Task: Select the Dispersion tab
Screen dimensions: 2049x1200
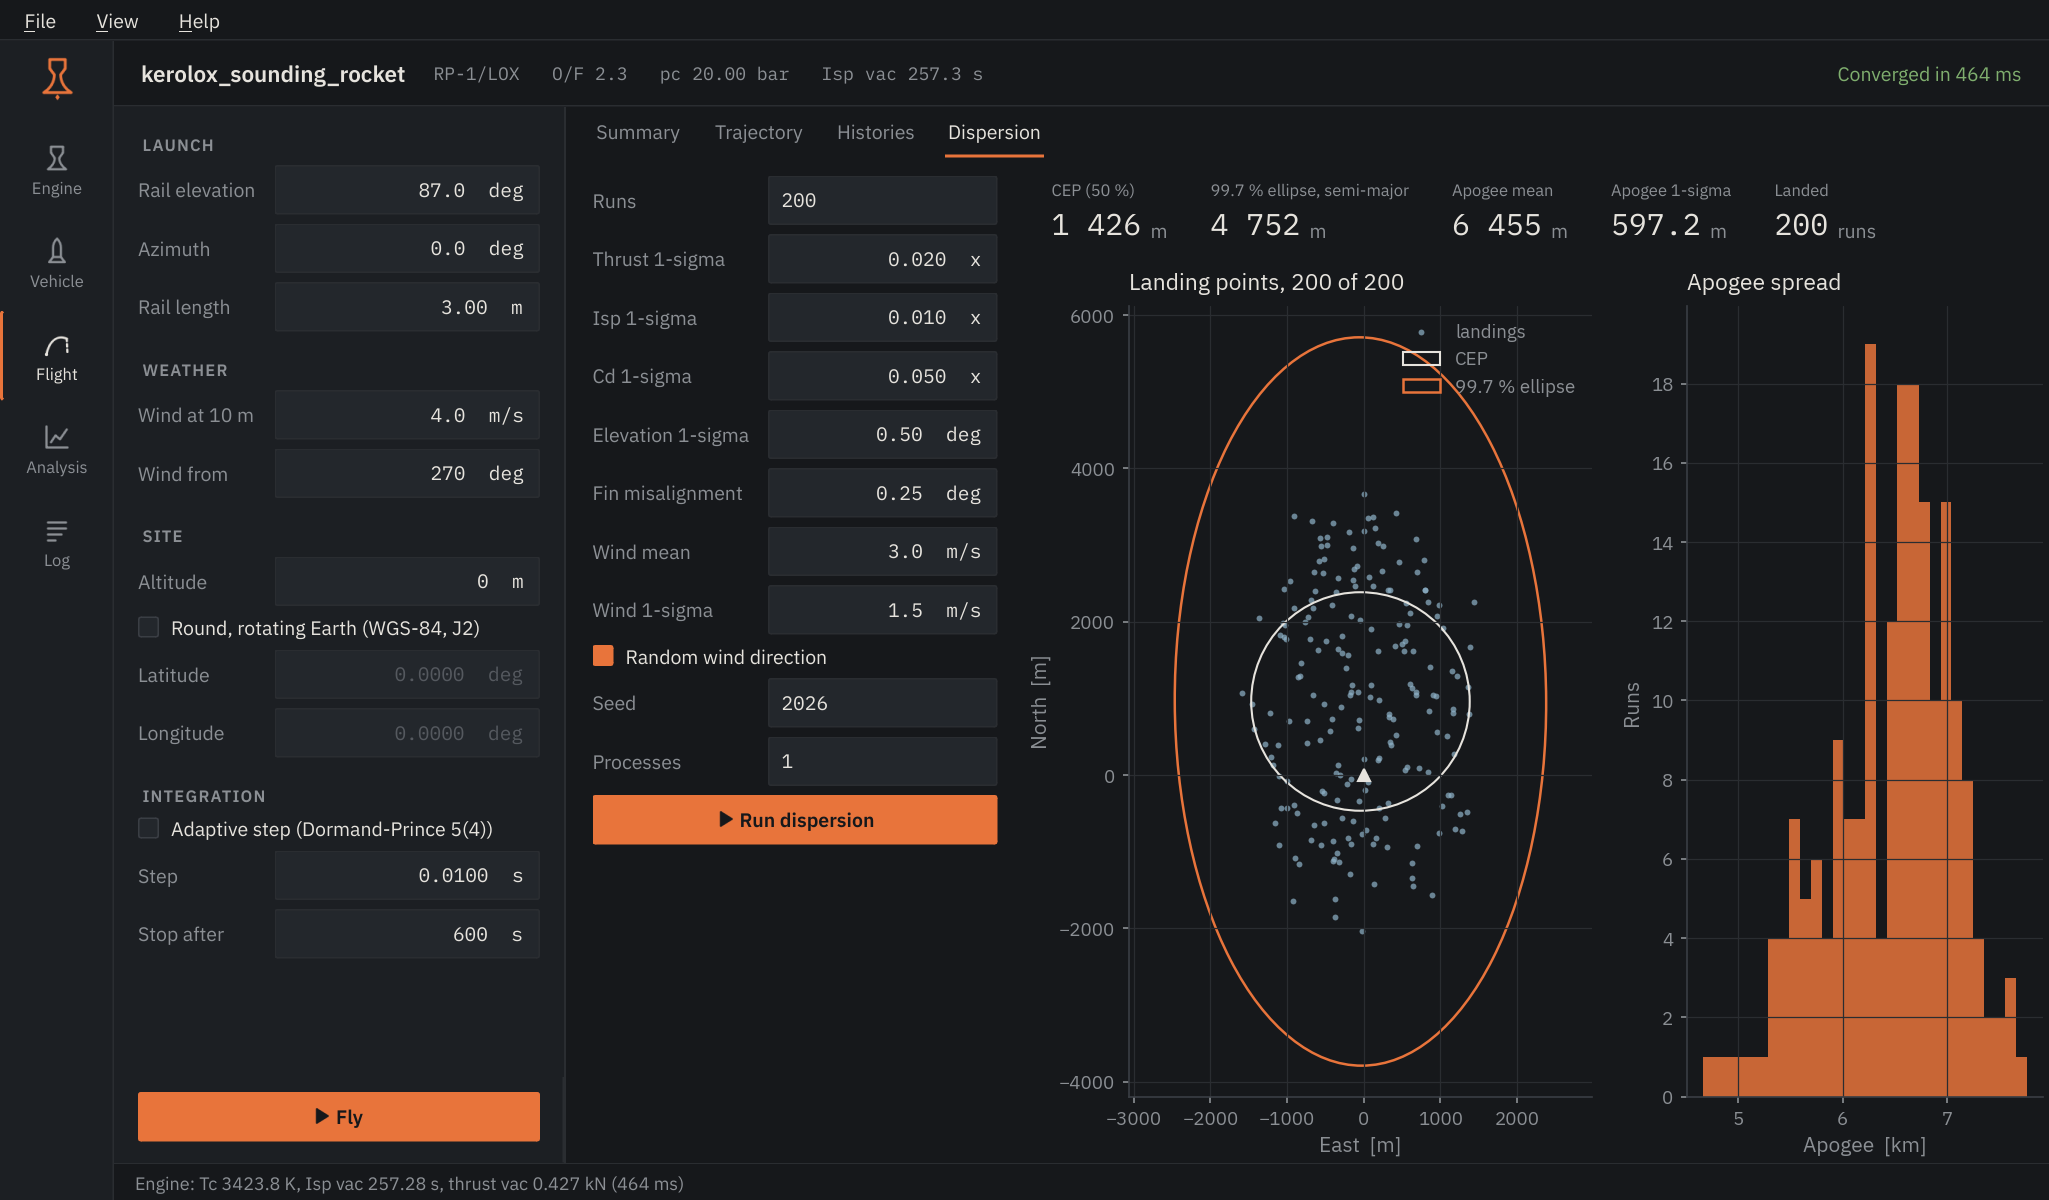Action: pyautogui.click(x=994, y=132)
